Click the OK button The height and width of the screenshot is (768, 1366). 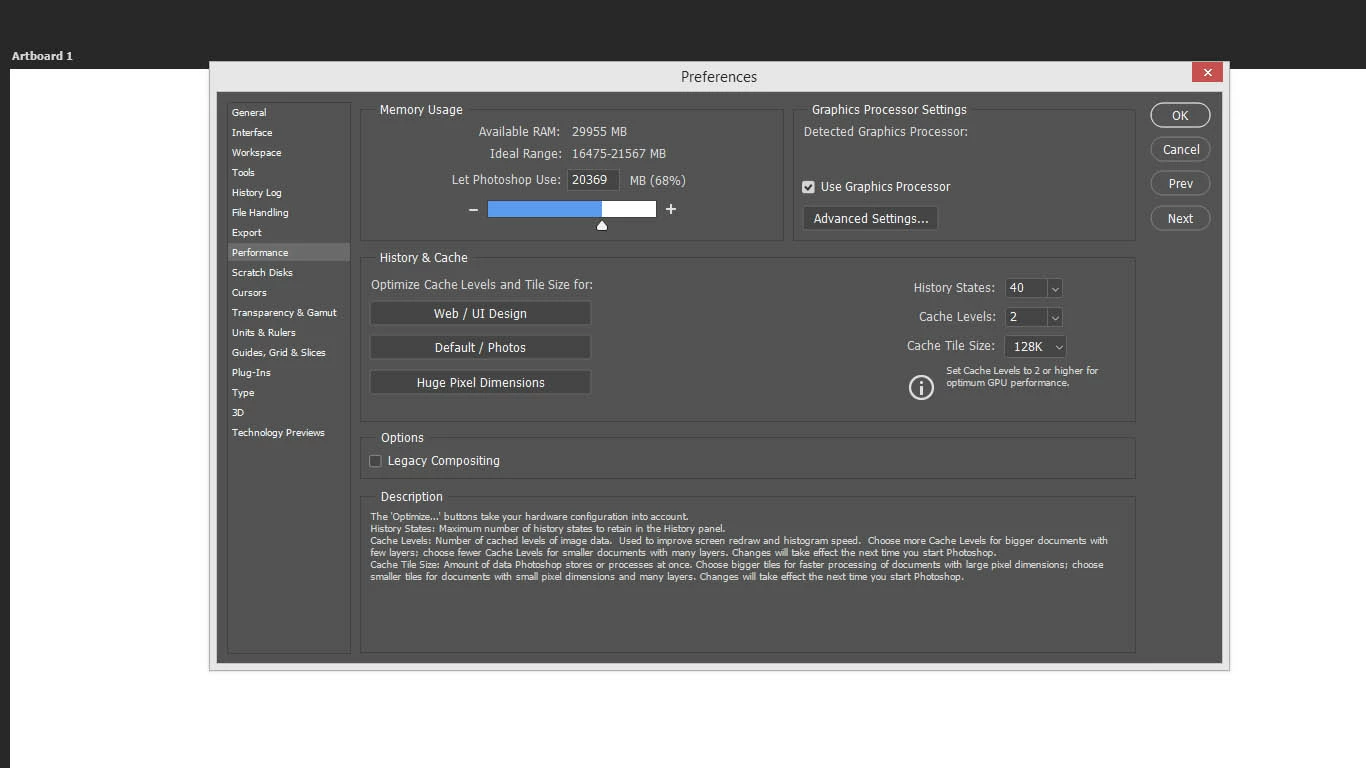[1180, 115]
